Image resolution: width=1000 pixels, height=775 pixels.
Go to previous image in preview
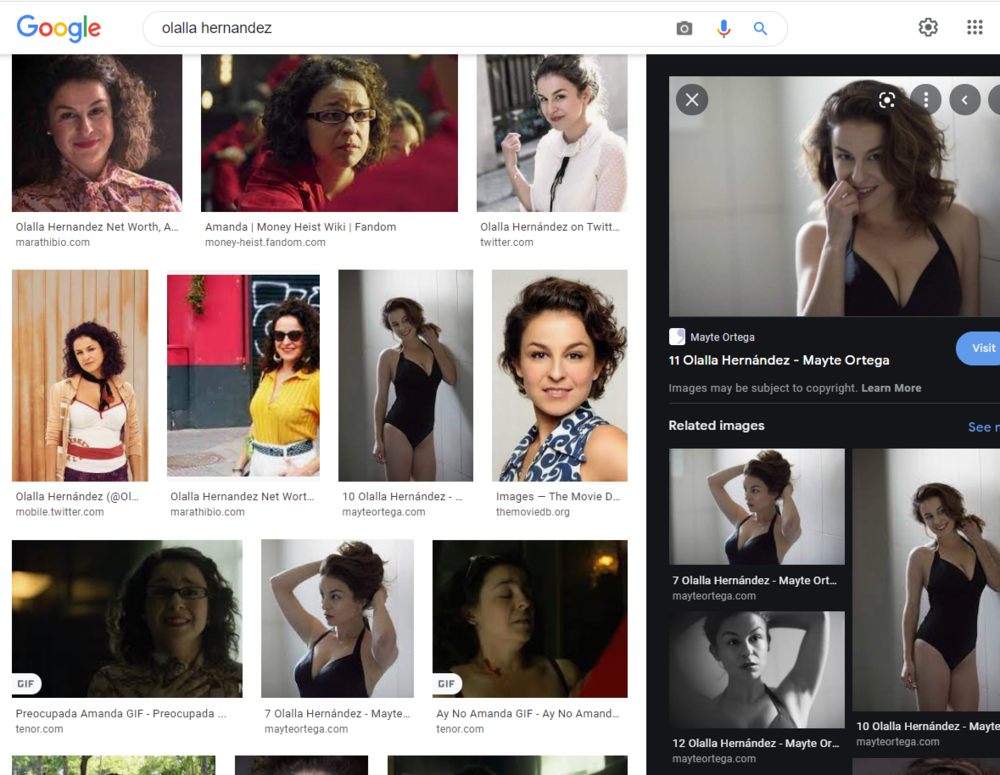coord(964,99)
